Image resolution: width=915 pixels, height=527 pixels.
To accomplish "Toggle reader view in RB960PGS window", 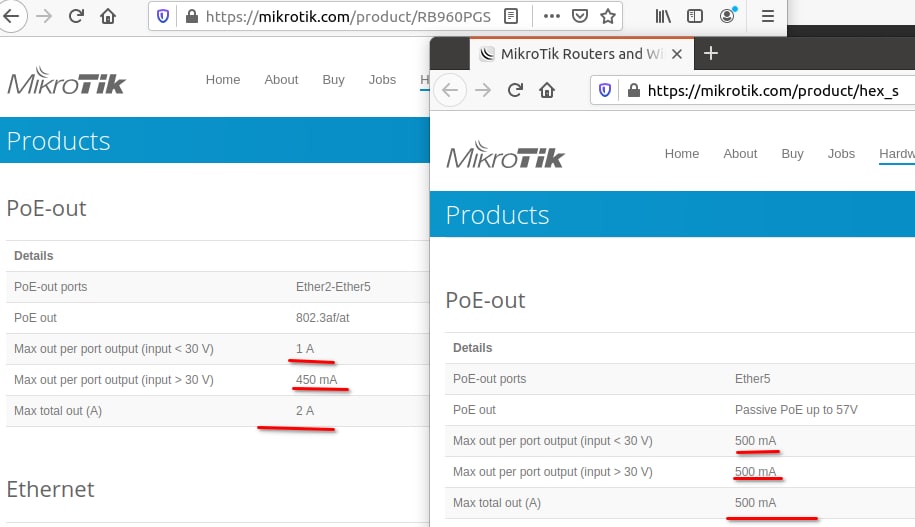I will click(511, 16).
